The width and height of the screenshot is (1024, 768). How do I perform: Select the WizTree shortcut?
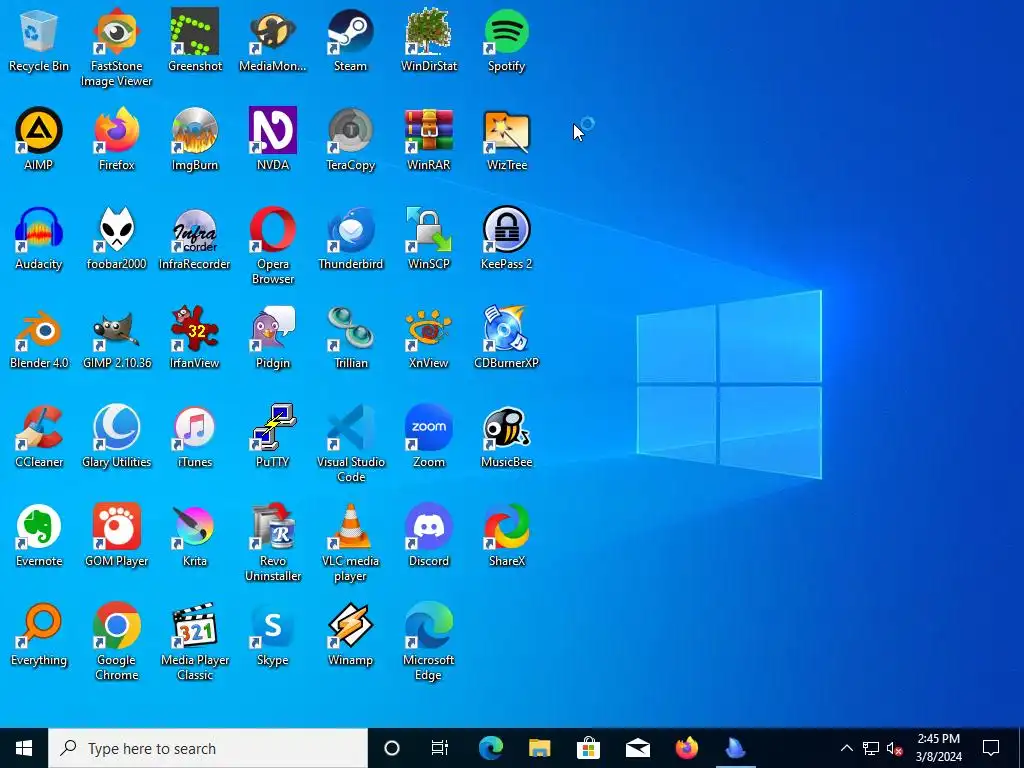click(x=507, y=130)
